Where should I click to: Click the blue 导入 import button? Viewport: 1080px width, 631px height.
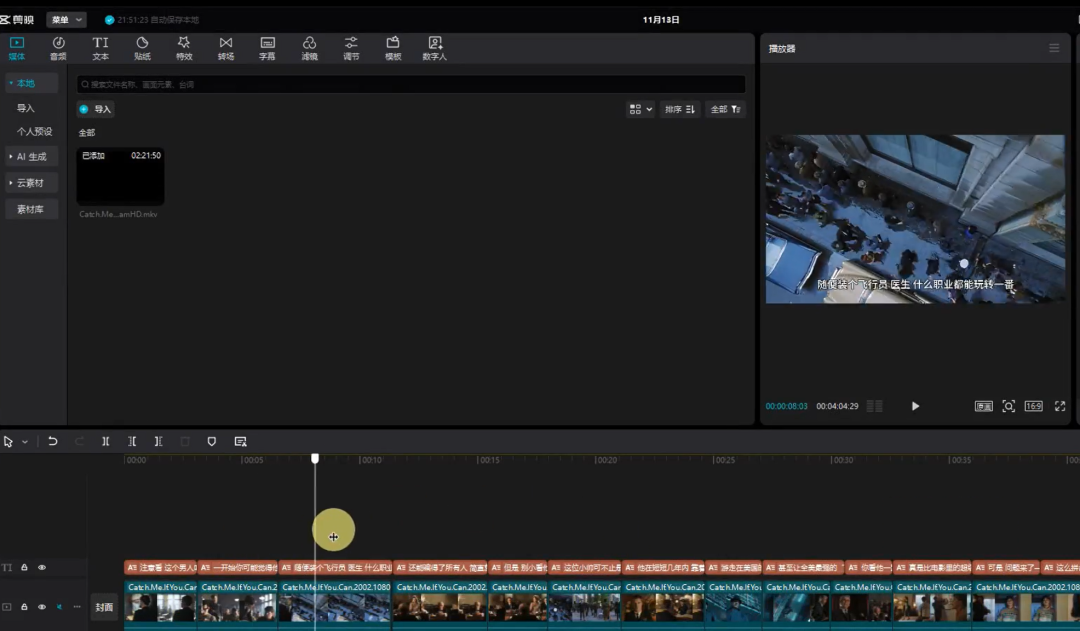coord(96,109)
